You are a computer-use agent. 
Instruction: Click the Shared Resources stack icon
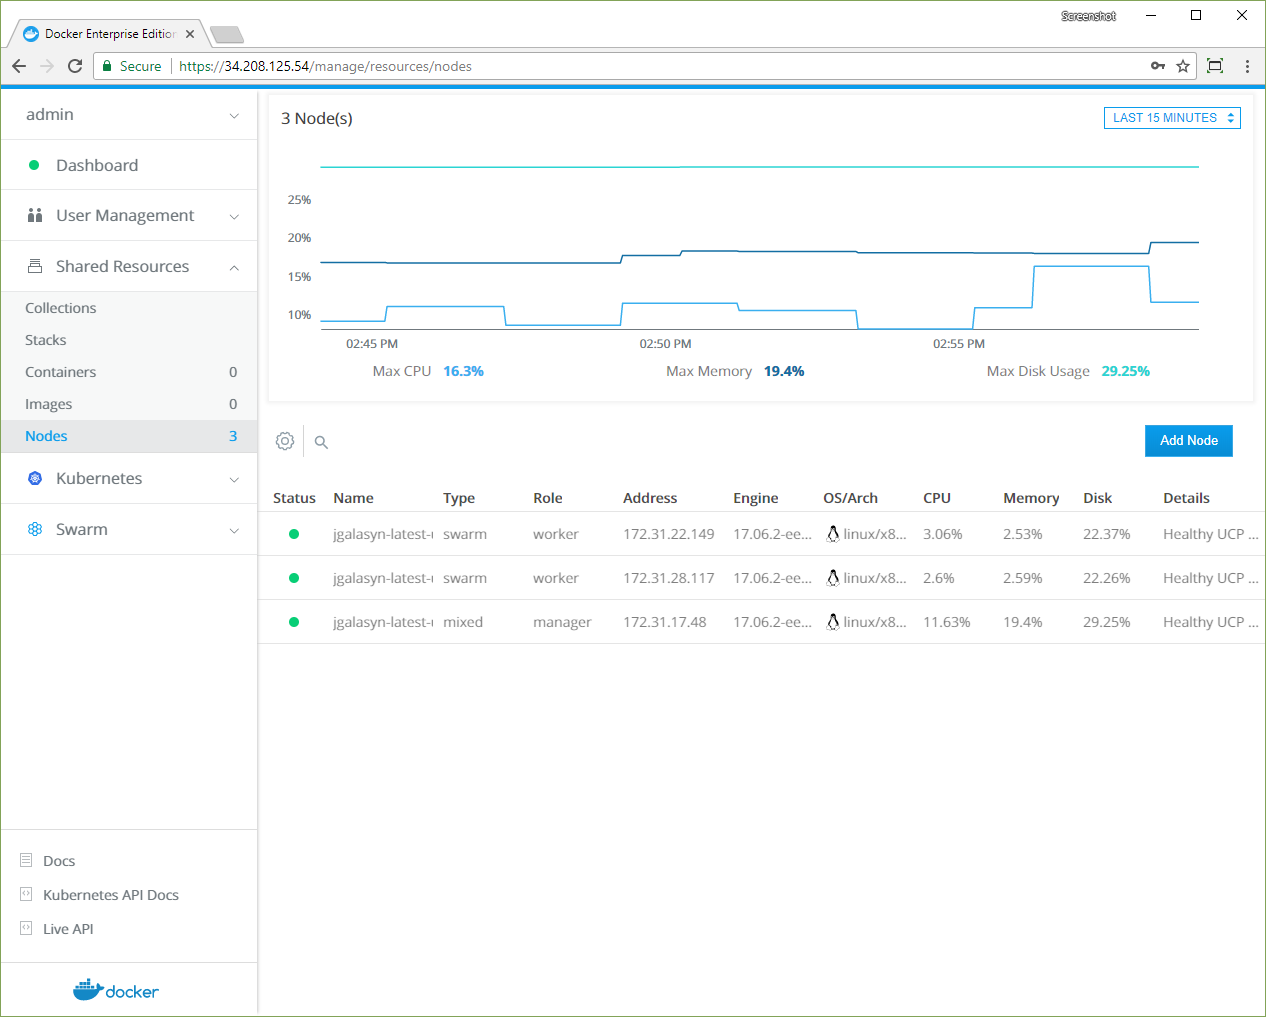click(x=35, y=266)
